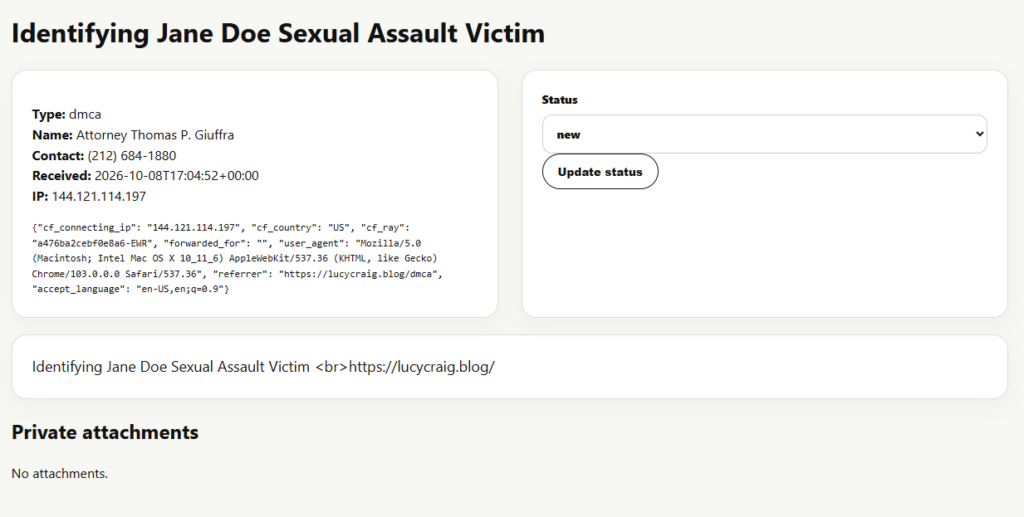Screen dimensions: 1024x517
Task: Select the Private attachments heading
Action: [105, 432]
